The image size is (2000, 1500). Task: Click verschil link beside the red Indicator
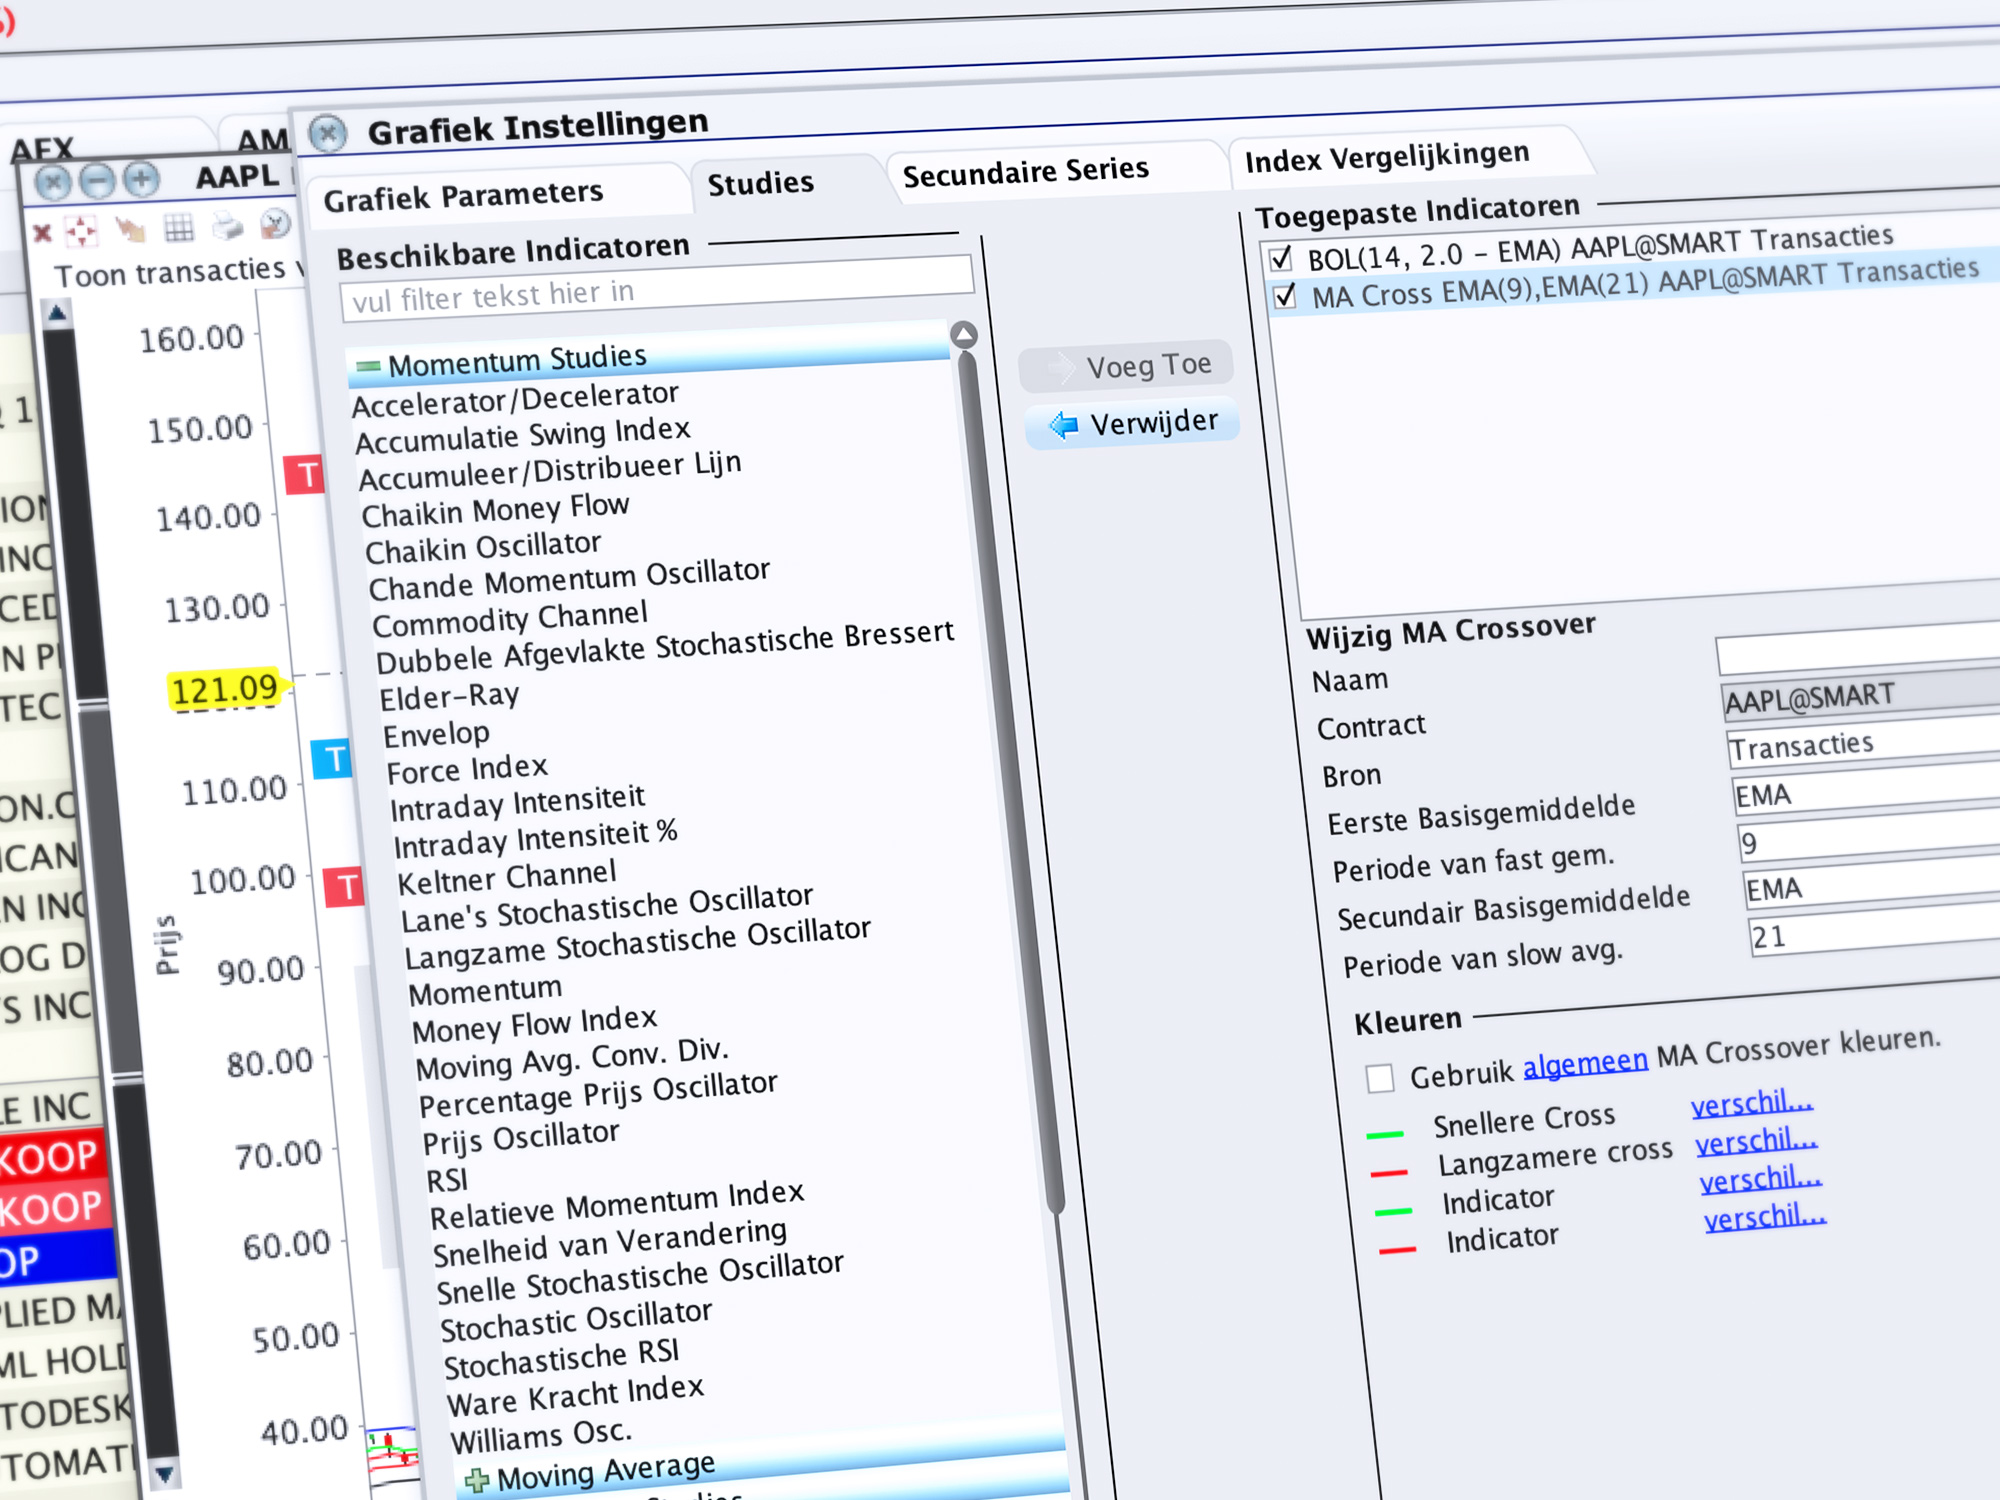(1765, 1217)
